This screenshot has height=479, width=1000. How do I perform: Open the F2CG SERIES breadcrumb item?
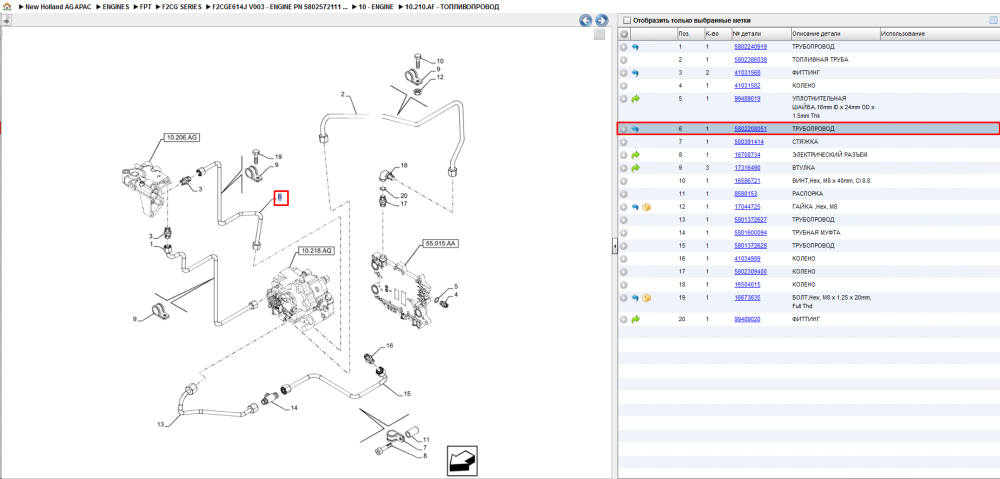pos(180,6)
